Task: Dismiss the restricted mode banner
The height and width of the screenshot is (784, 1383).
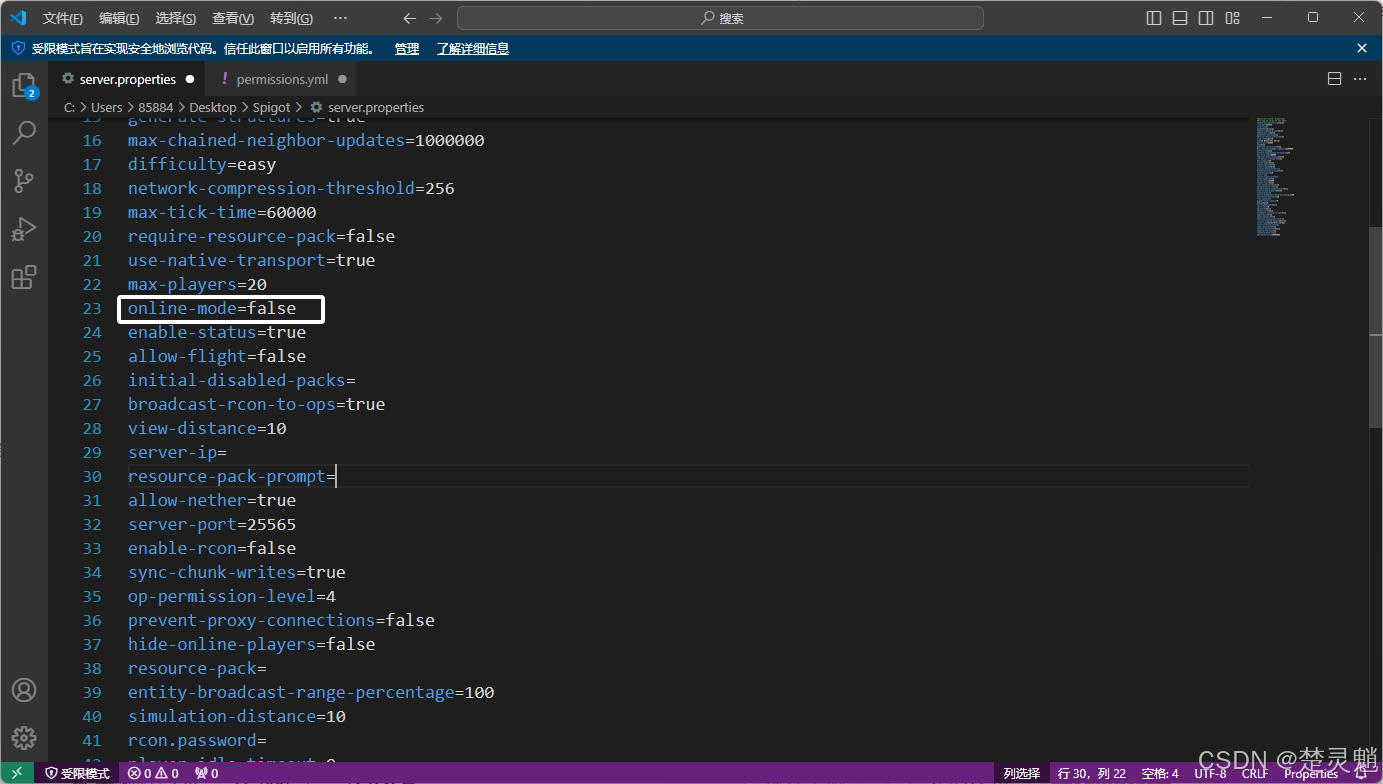Action: click(x=1362, y=48)
